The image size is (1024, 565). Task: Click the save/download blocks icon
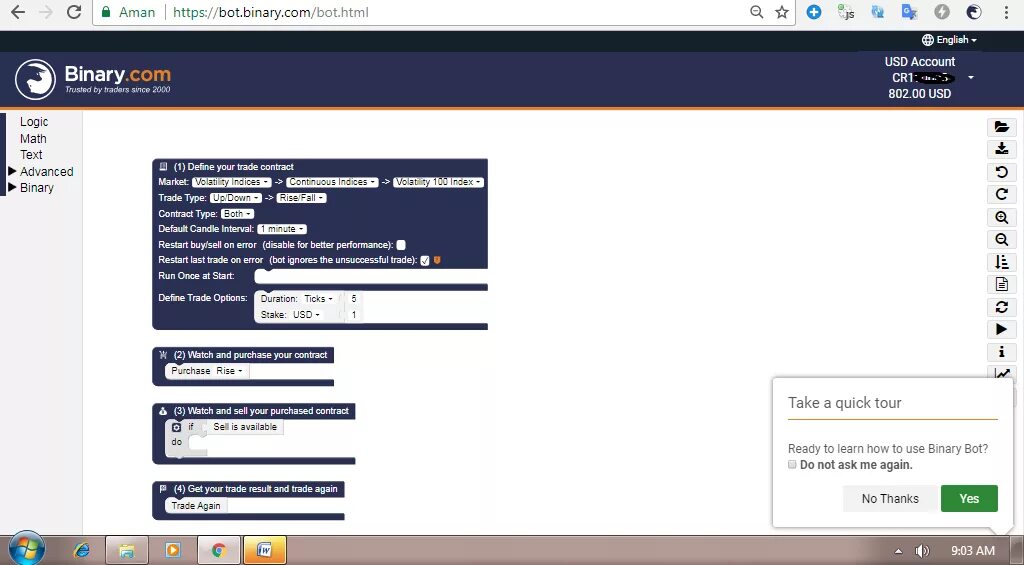click(x=1002, y=150)
